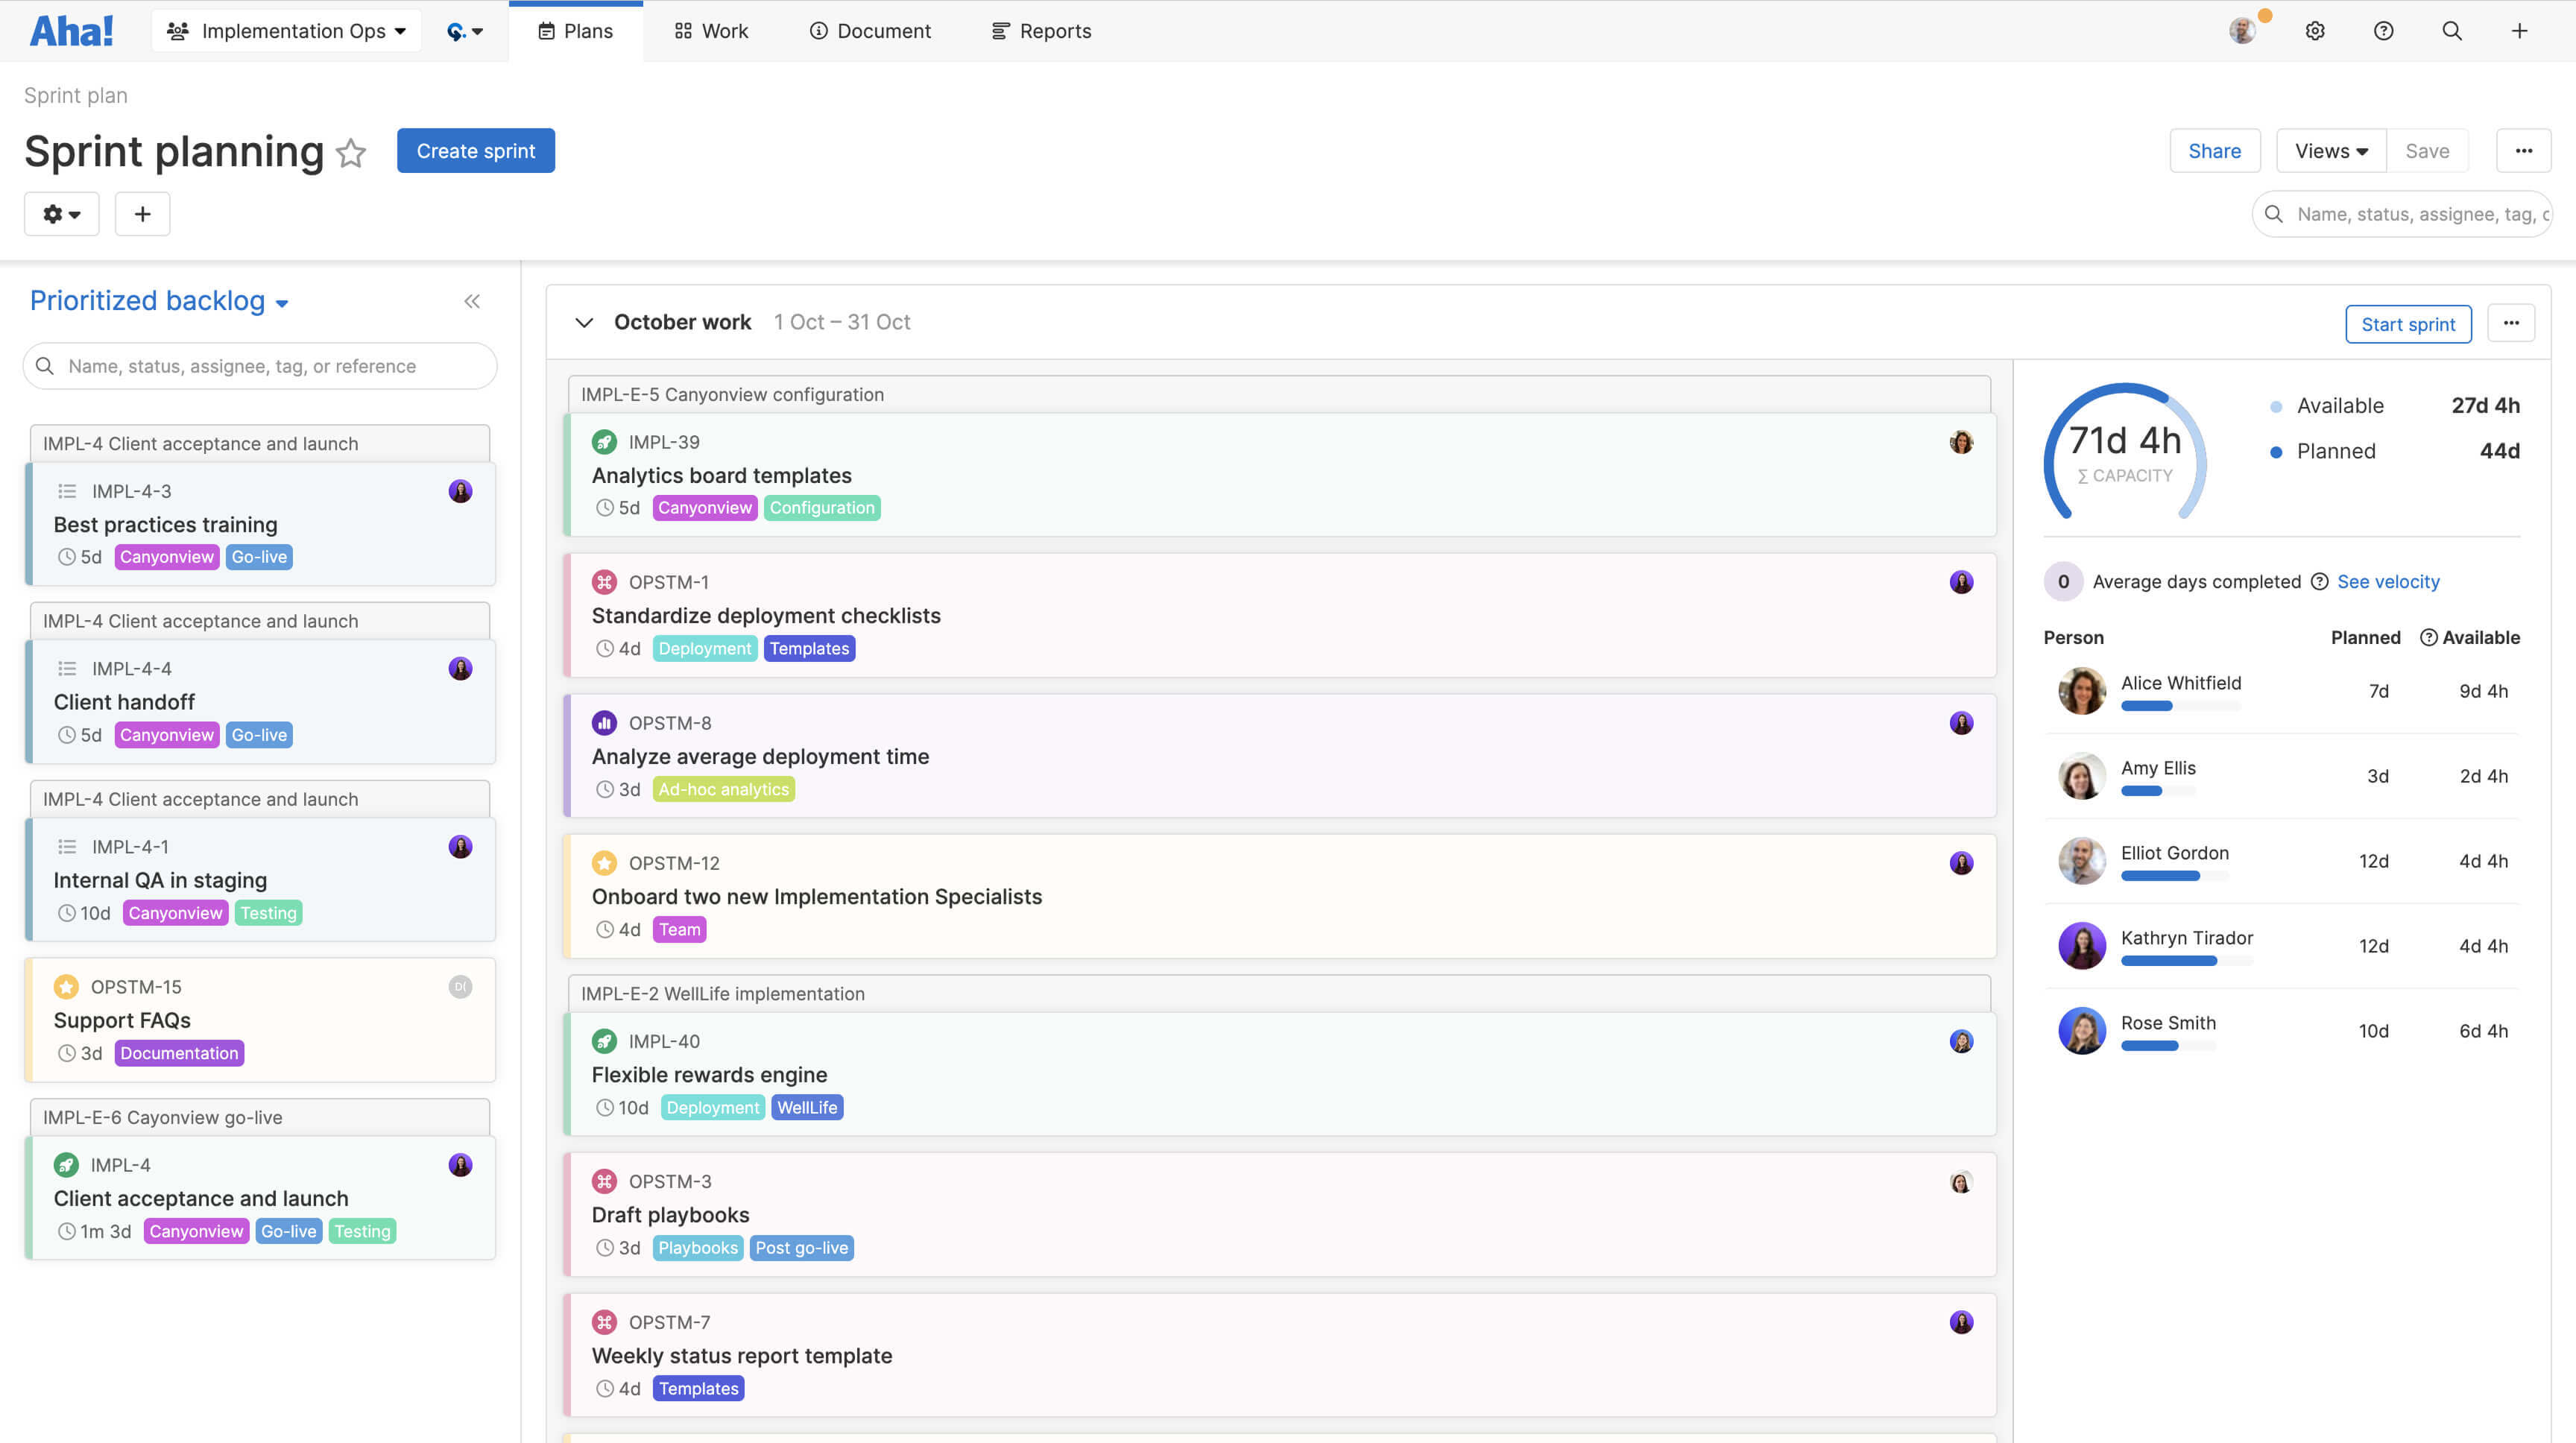This screenshot has height=1443, width=2576.
Task: Star the Sprint planning page as favorite
Action: coord(351,153)
